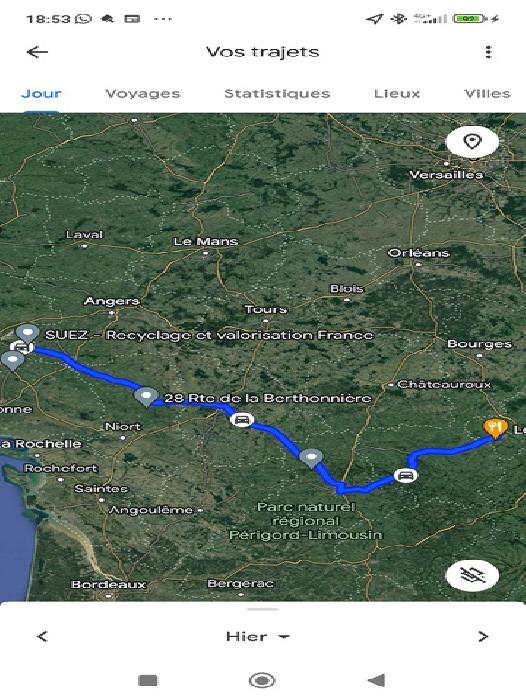Screen dimensions: 526x700
Task: Toggle the satellite layer button
Action: (472, 575)
